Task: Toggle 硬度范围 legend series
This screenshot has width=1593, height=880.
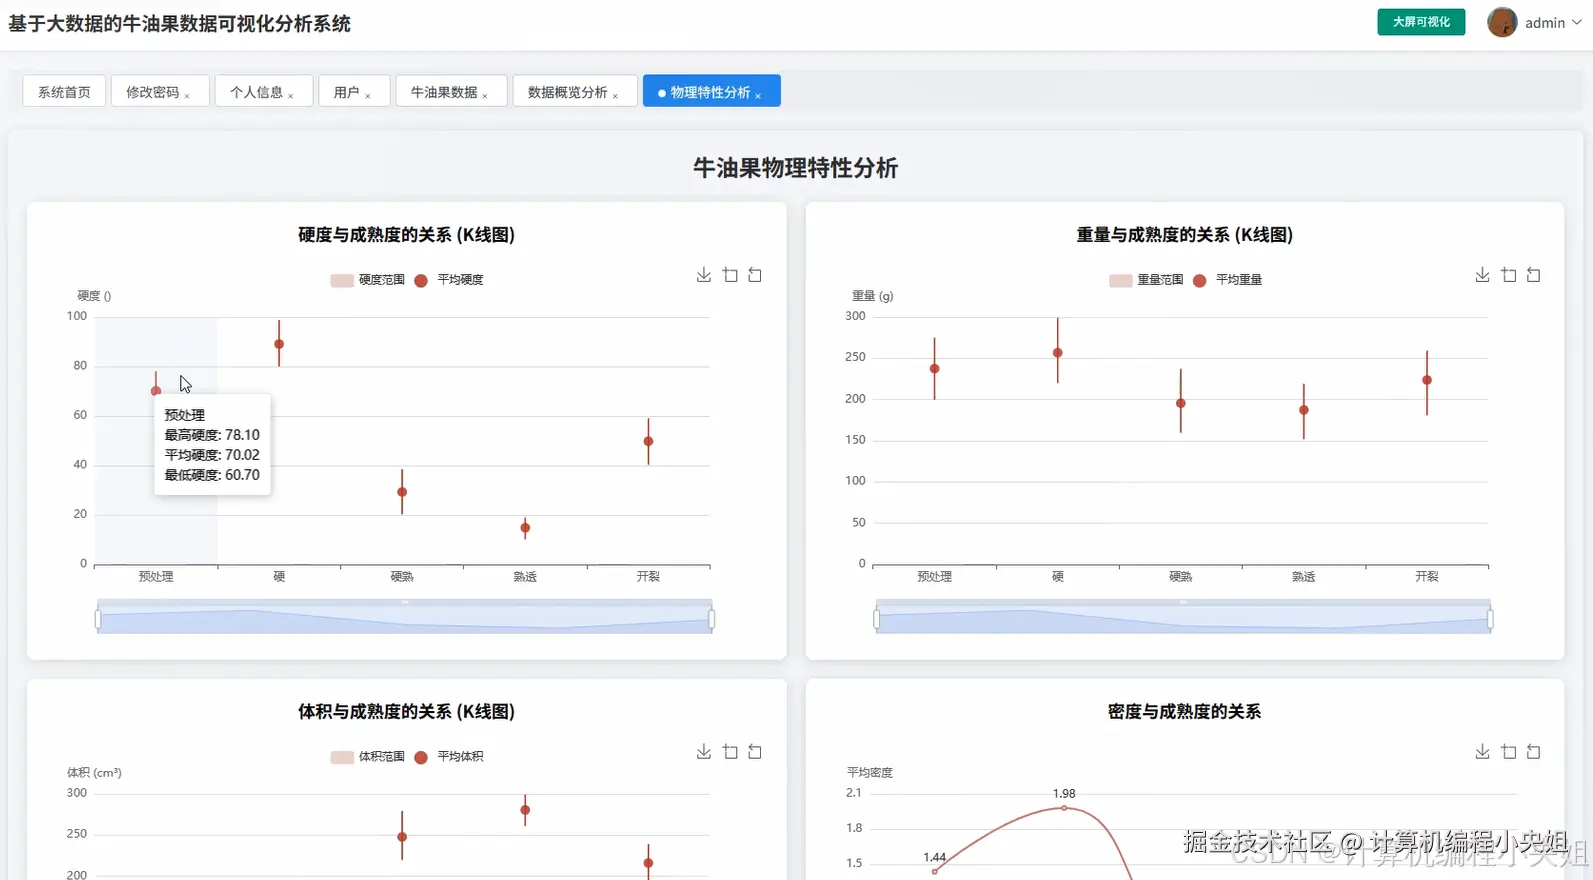Action: coord(368,280)
